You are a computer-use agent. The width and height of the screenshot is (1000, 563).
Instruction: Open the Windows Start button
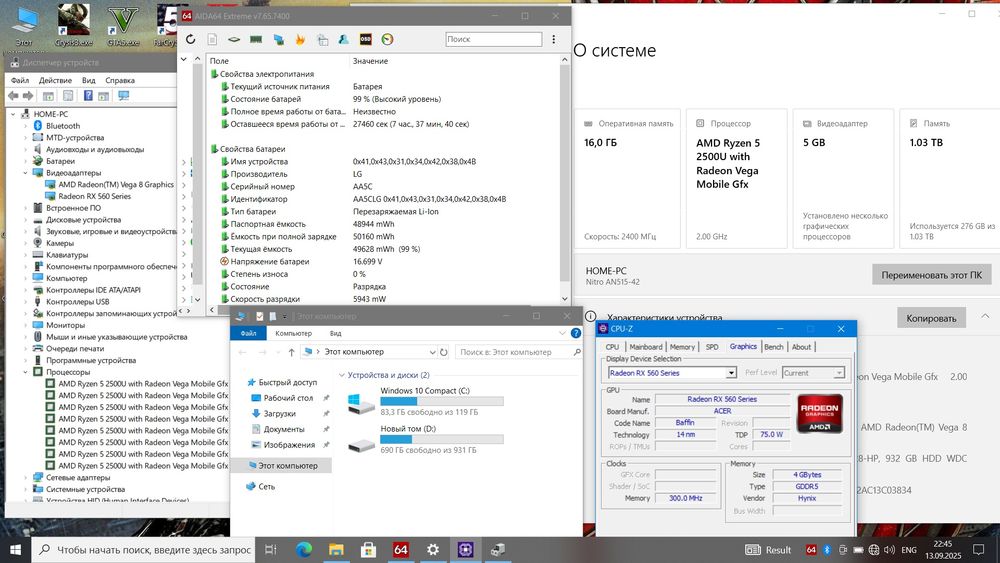coord(15,549)
